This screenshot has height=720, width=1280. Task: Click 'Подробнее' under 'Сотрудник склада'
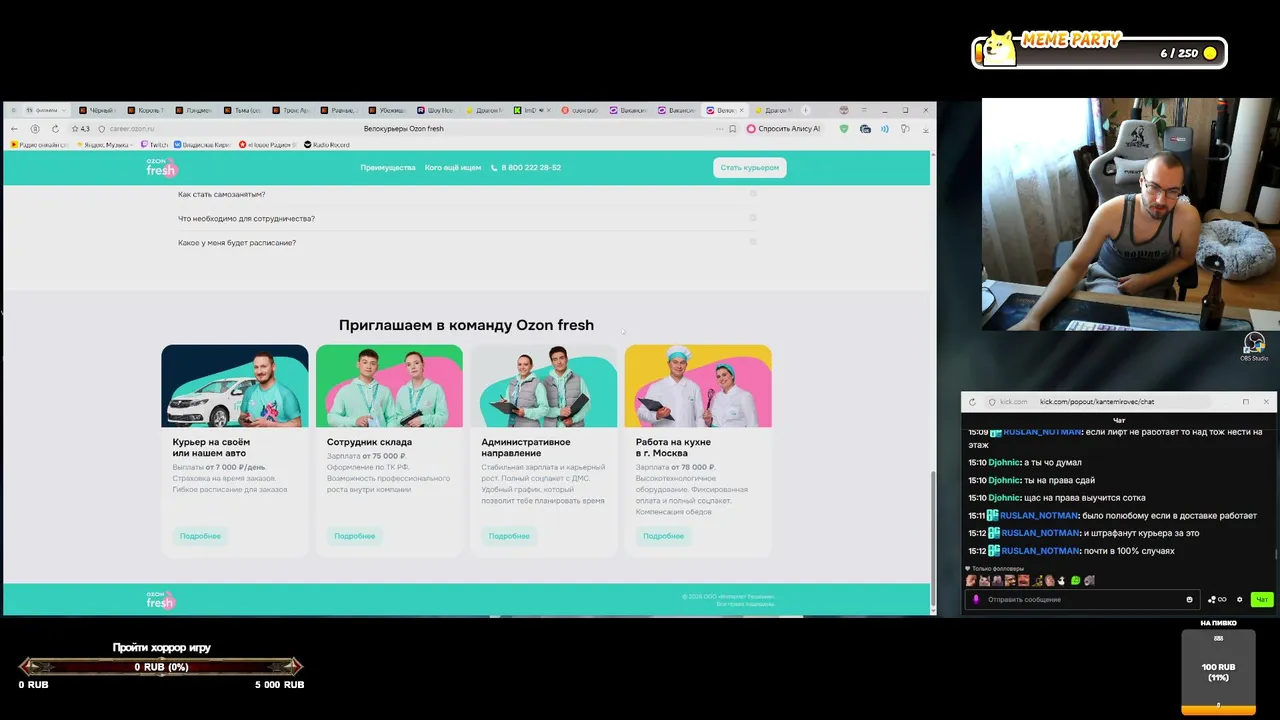(x=355, y=536)
